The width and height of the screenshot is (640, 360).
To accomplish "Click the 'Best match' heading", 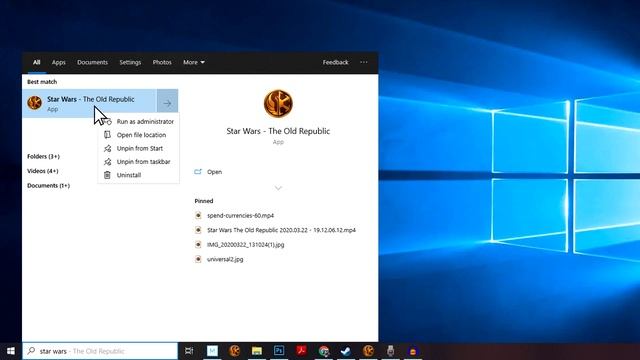I will point(42,82).
